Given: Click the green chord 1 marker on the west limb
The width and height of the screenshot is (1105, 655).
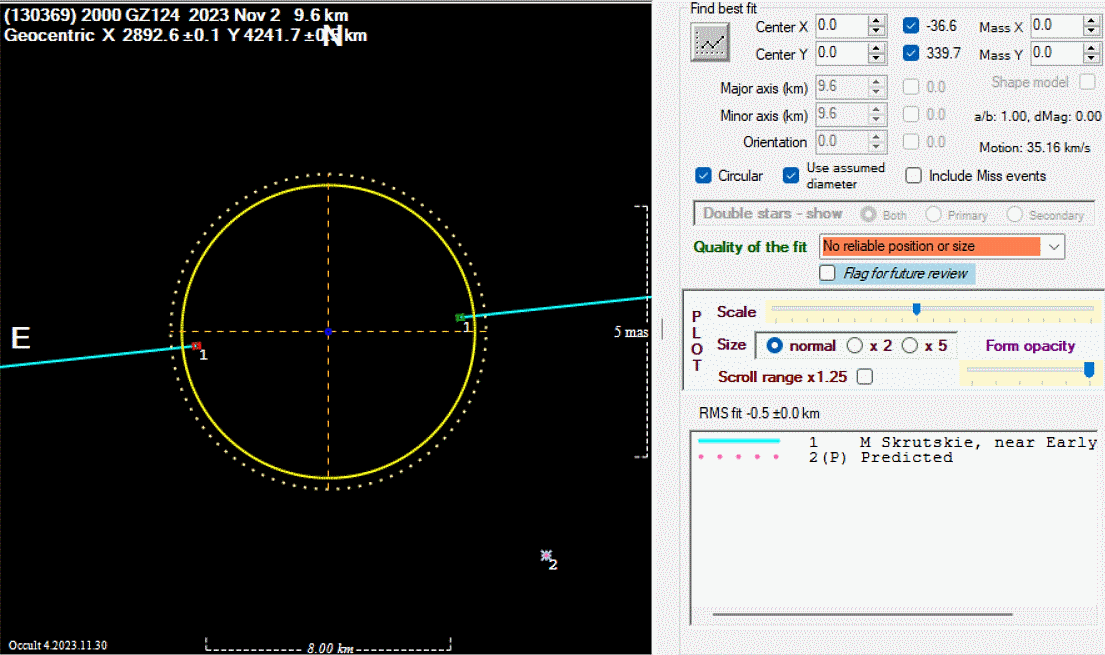Looking at the screenshot, I should coord(460,317).
